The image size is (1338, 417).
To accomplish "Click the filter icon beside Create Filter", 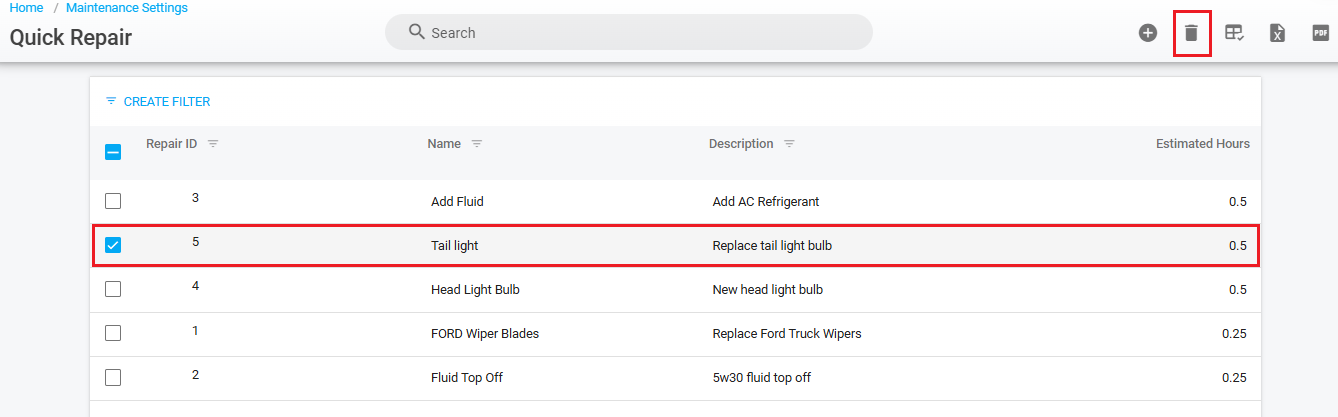I will click(x=111, y=102).
